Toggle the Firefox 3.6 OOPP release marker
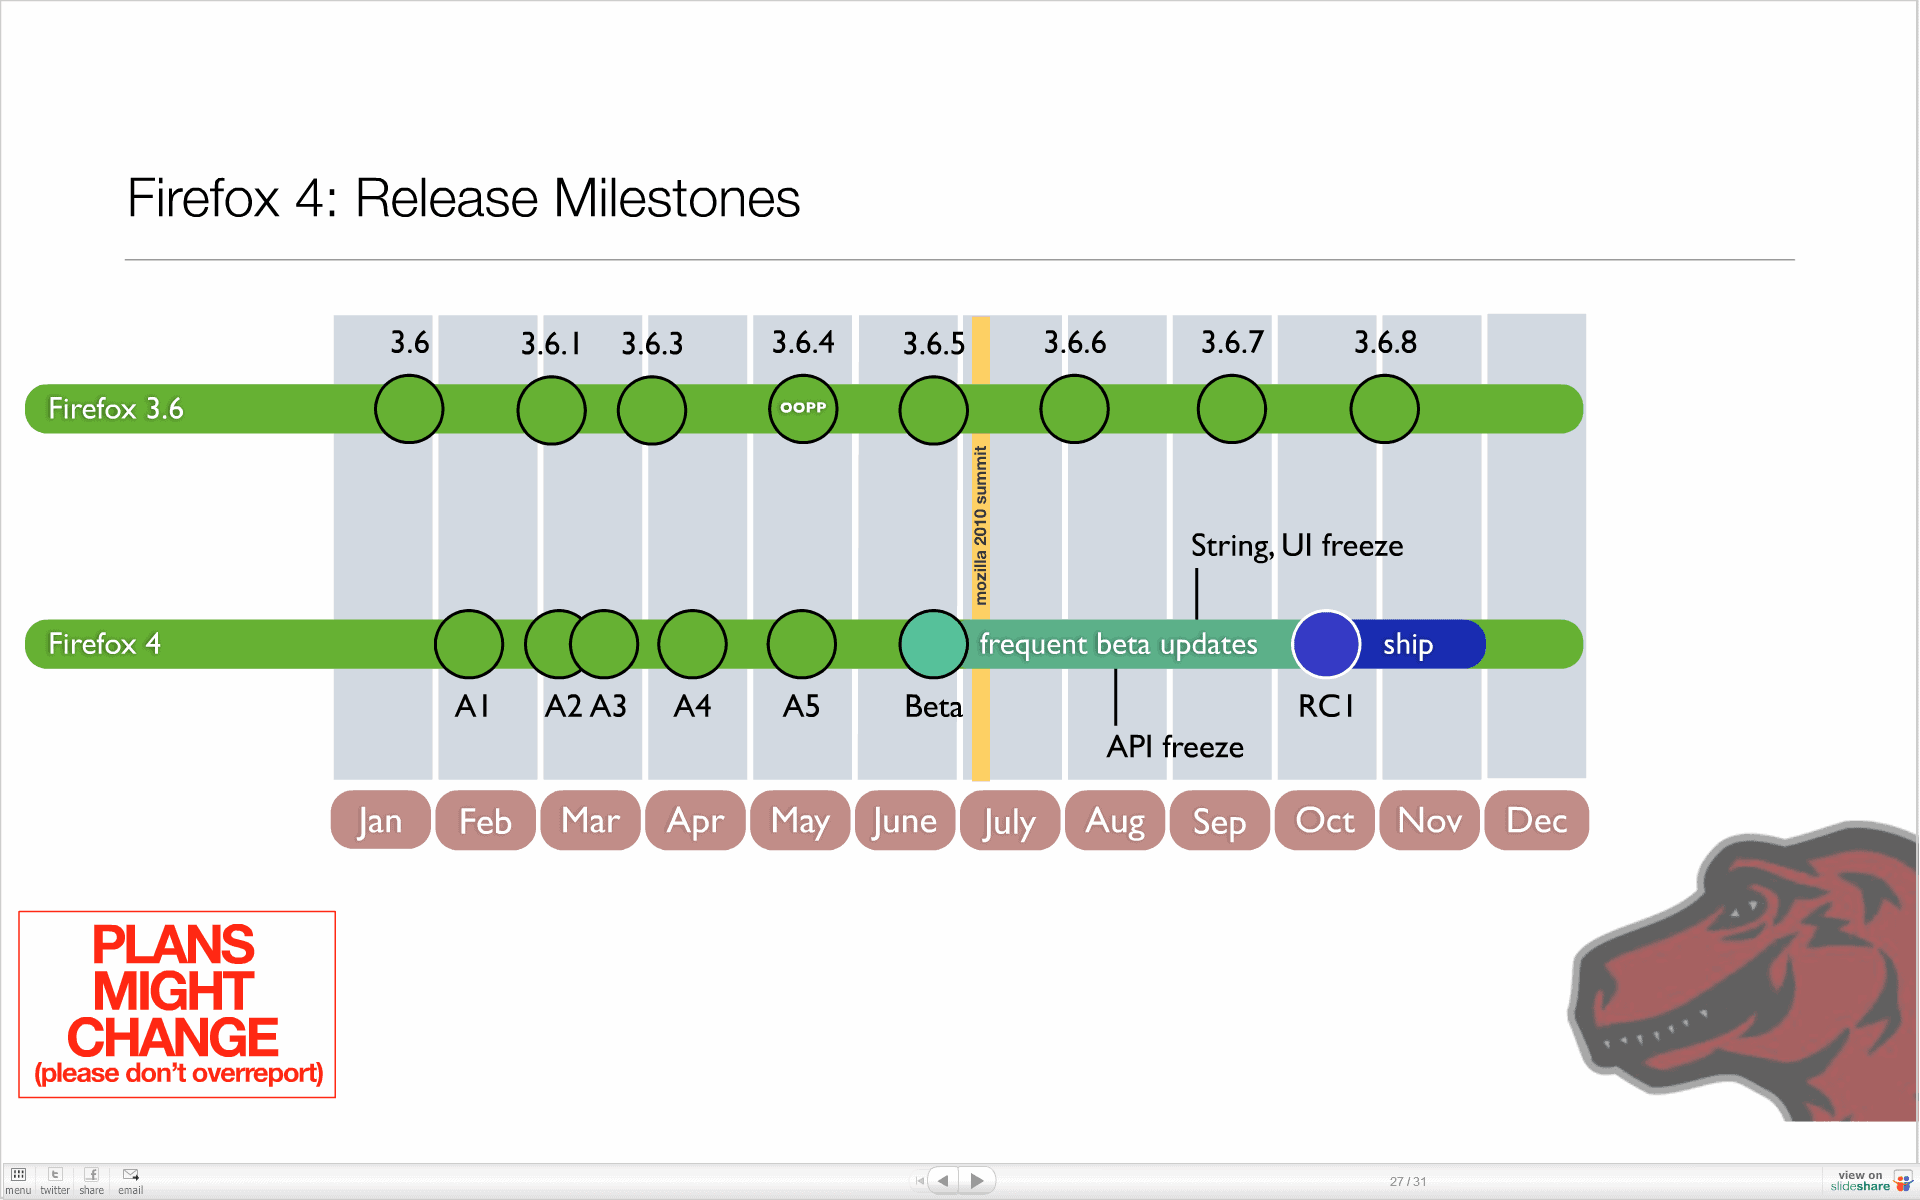Viewport: 1920px width, 1200px height. [x=802, y=406]
